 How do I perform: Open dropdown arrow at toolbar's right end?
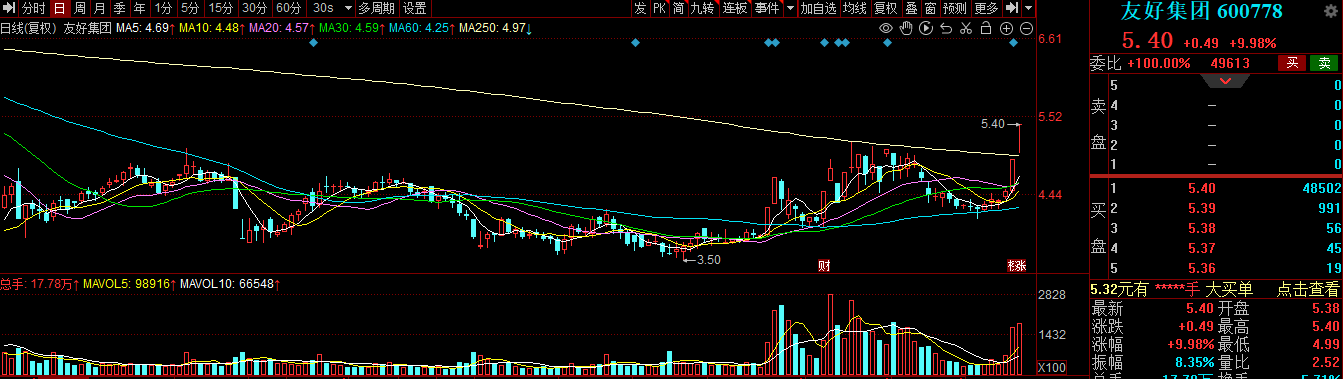[1028, 8]
